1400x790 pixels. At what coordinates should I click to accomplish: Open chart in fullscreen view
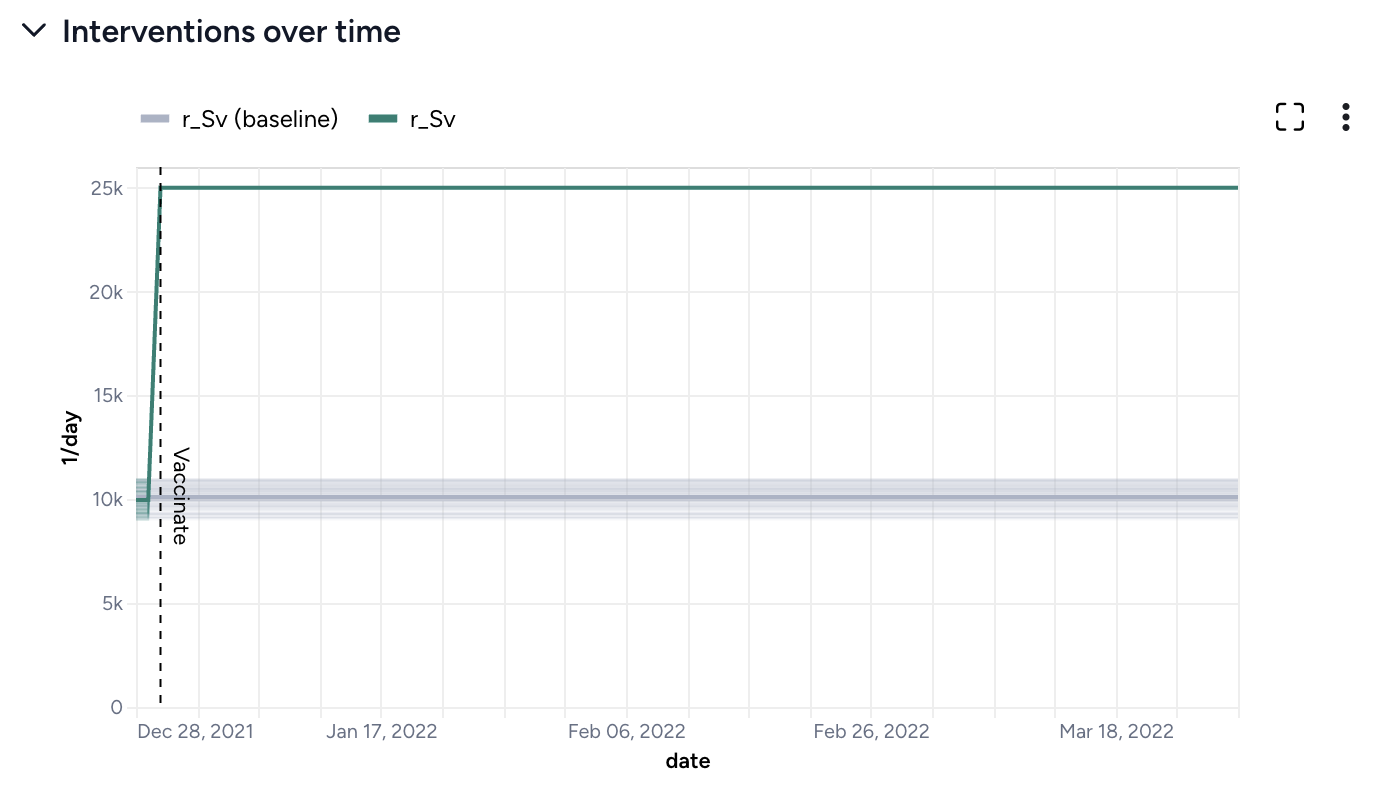[x=1290, y=117]
